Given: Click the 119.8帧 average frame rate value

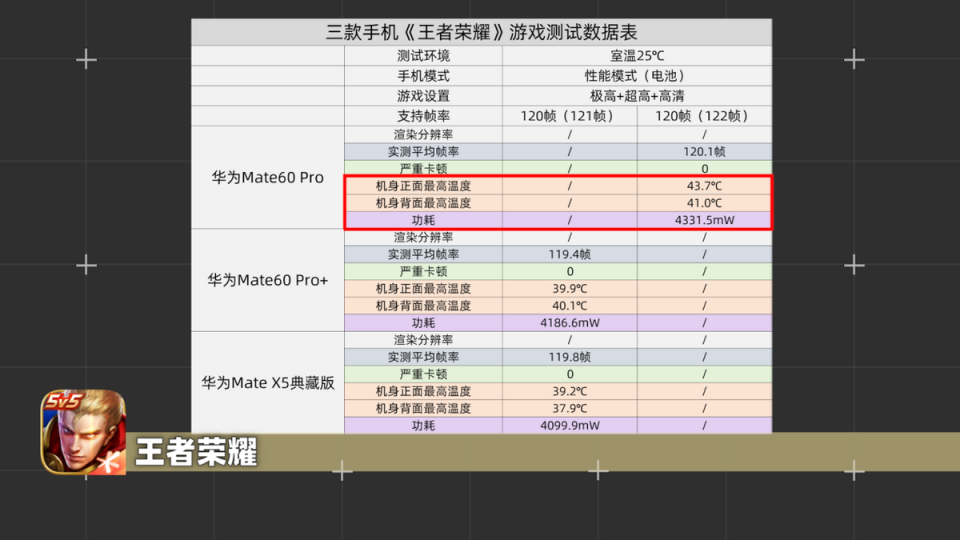Looking at the screenshot, I should coord(569,358).
